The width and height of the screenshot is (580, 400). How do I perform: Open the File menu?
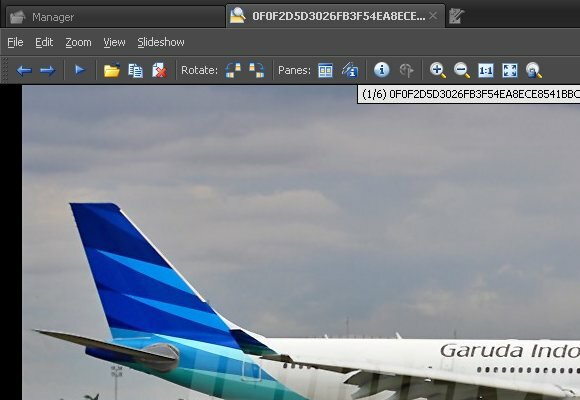pyautogui.click(x=15, y=42)
